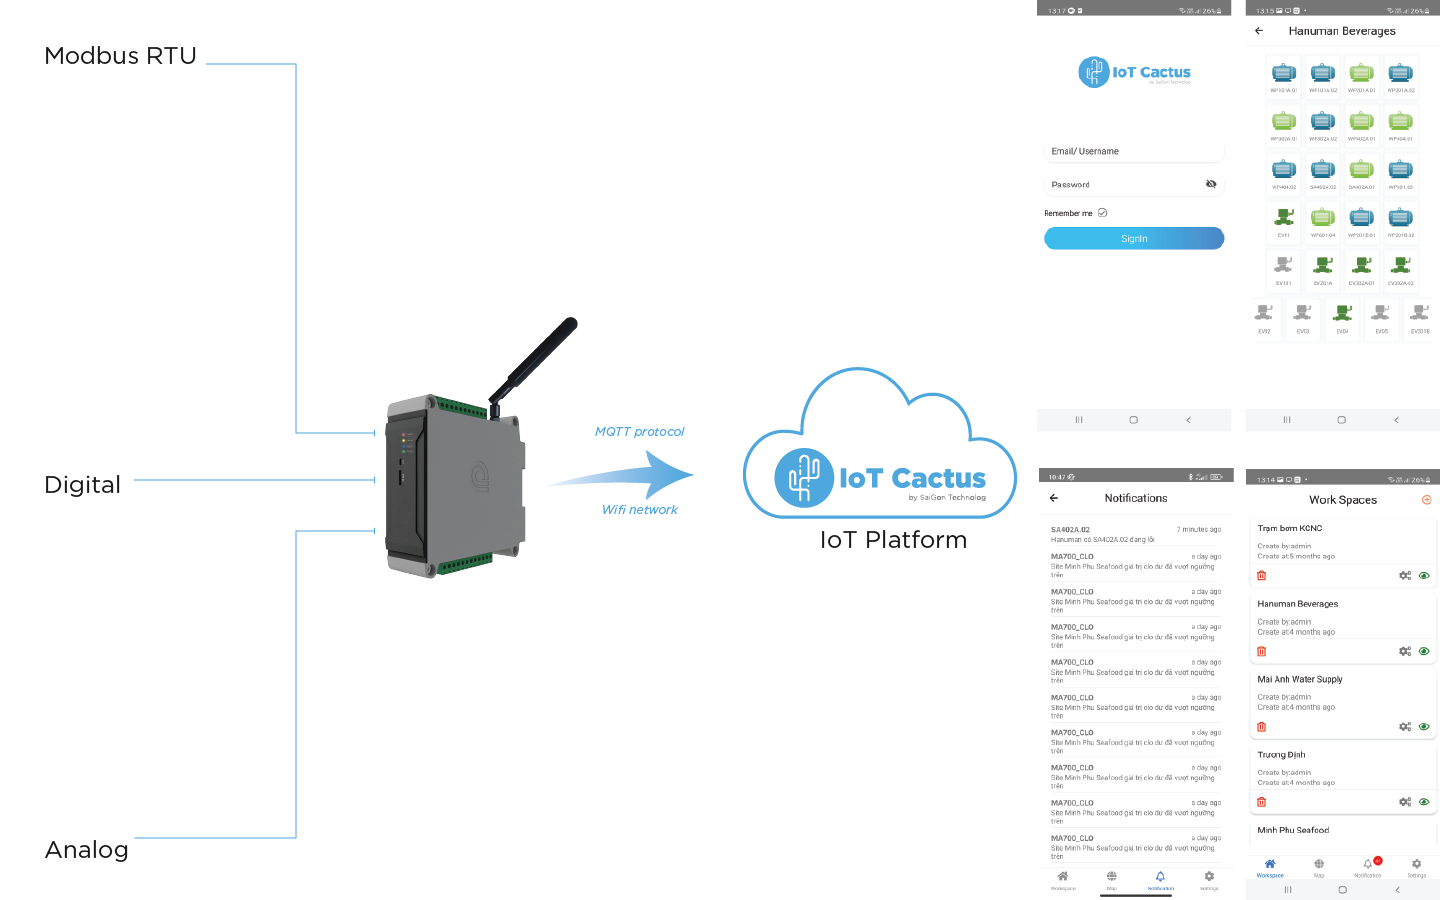This screenshot has height=900, width=1440.
Task: Toggle the Remember me checkbox
Action: pos(1102,213)
